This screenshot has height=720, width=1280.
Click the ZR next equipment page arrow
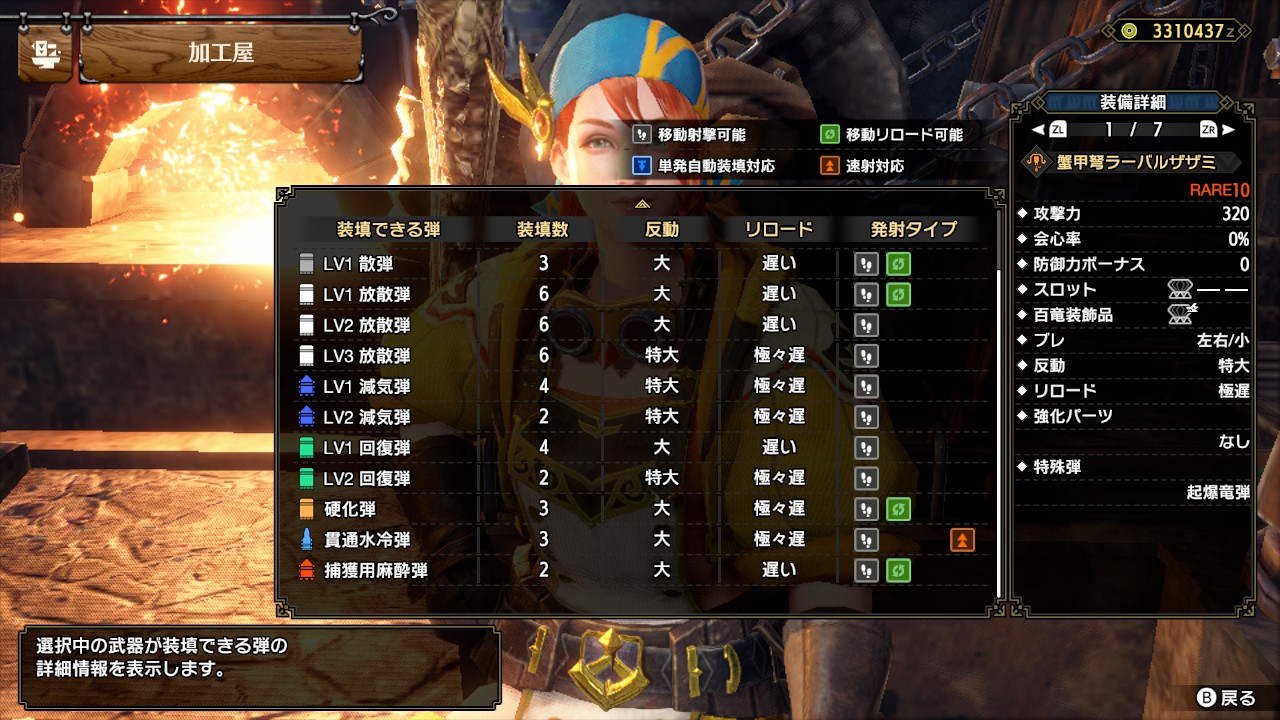pos(1218,130)
